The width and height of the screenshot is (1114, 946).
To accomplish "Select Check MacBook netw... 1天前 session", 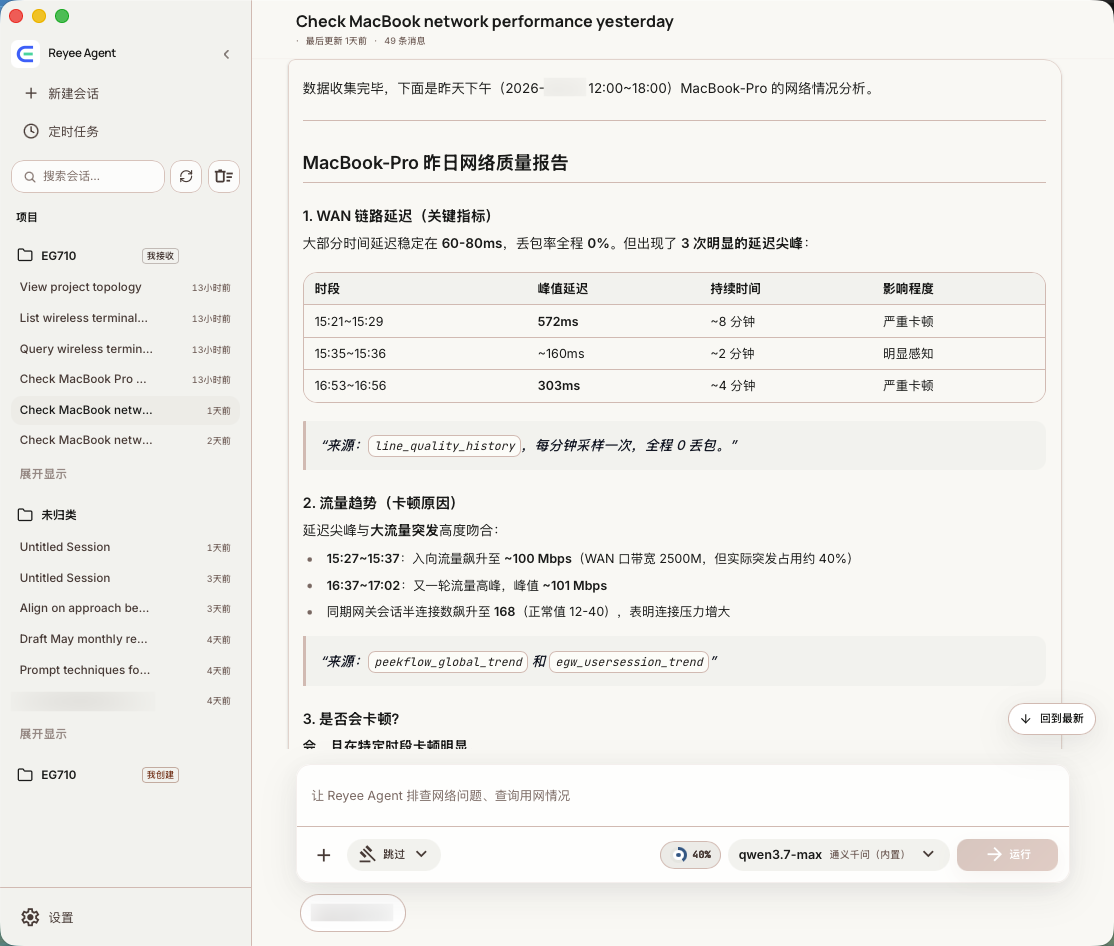I will 125,410.
